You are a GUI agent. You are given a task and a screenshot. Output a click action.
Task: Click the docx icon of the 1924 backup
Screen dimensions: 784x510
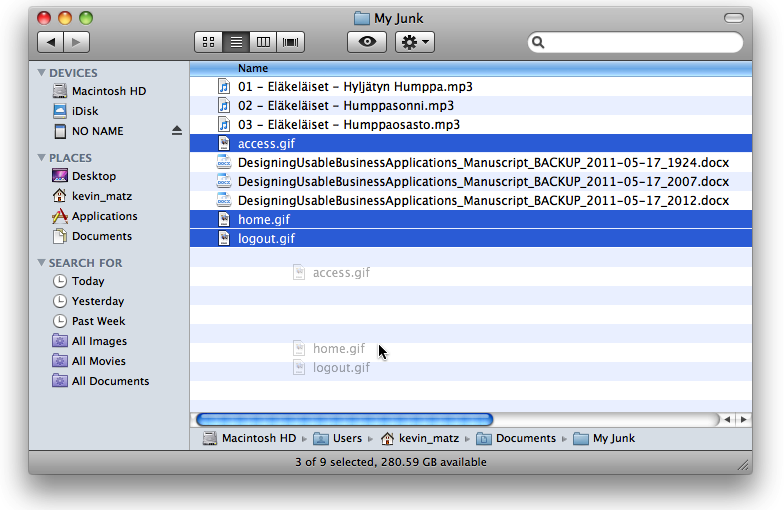coord(224,162)
